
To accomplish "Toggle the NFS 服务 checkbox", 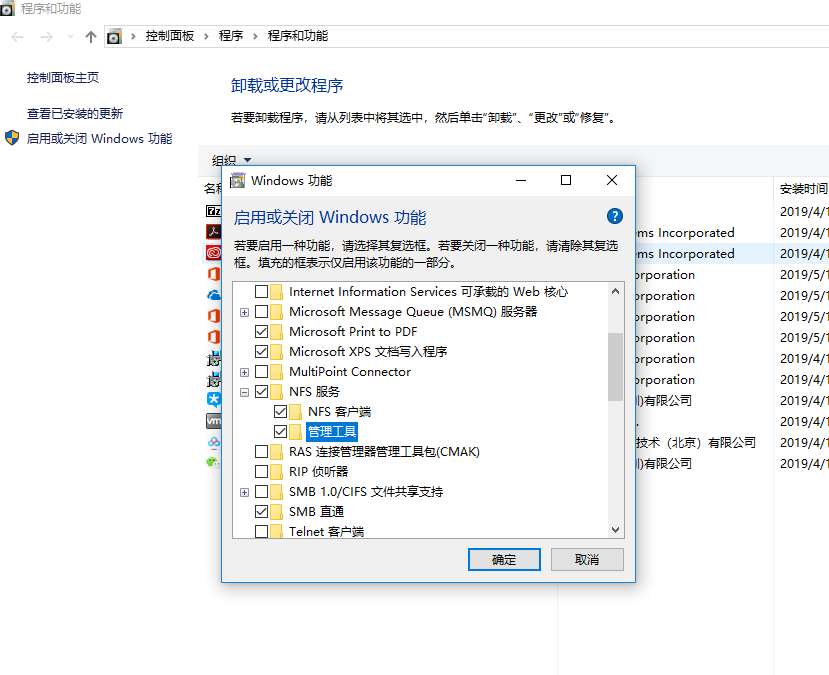I will click(x=261, y=392).
